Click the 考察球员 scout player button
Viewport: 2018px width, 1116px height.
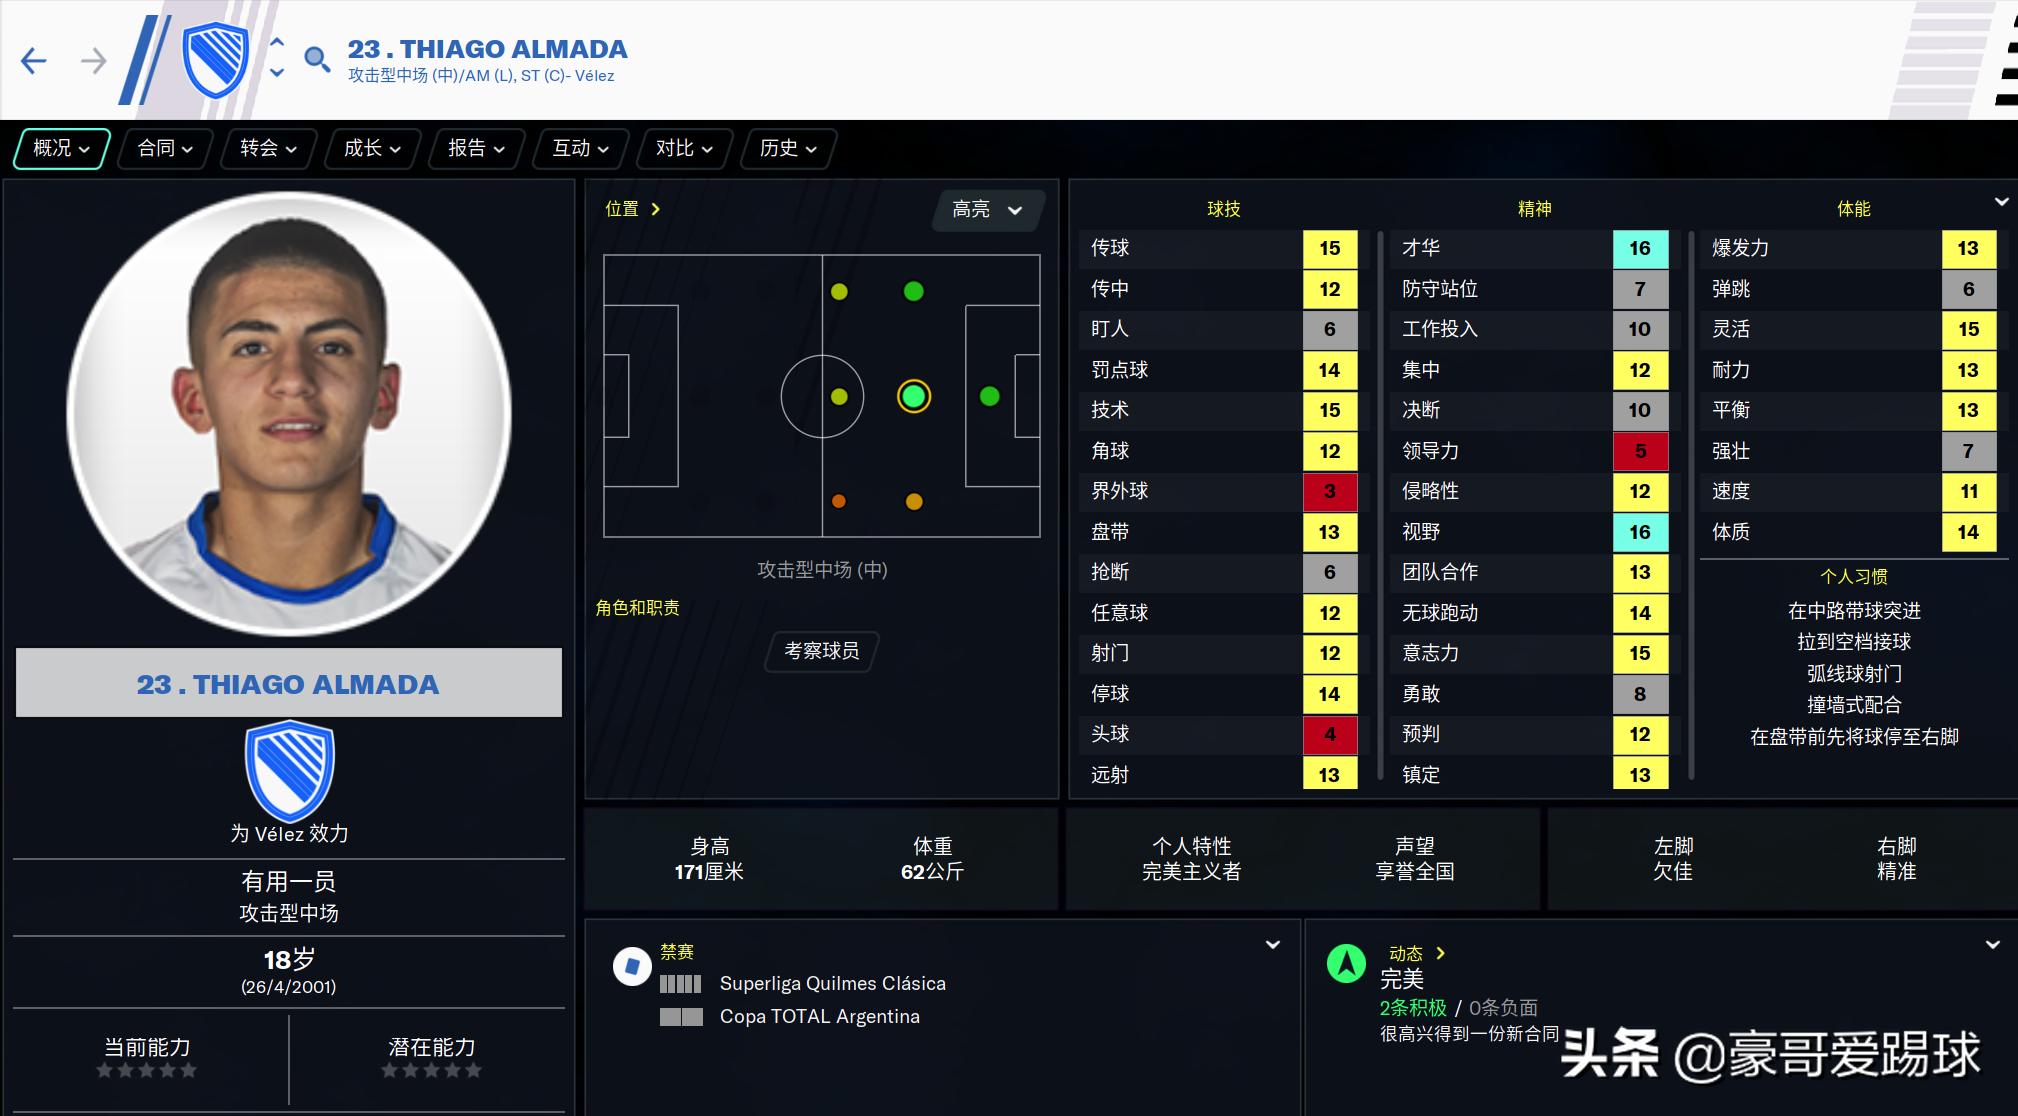tap(821, 651)
